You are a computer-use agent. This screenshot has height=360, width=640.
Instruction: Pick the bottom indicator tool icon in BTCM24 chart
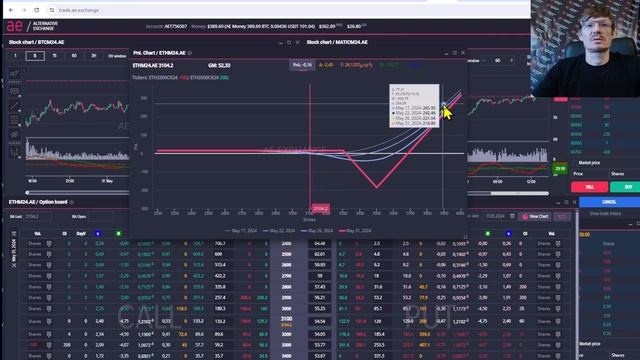tap(14, 153)
